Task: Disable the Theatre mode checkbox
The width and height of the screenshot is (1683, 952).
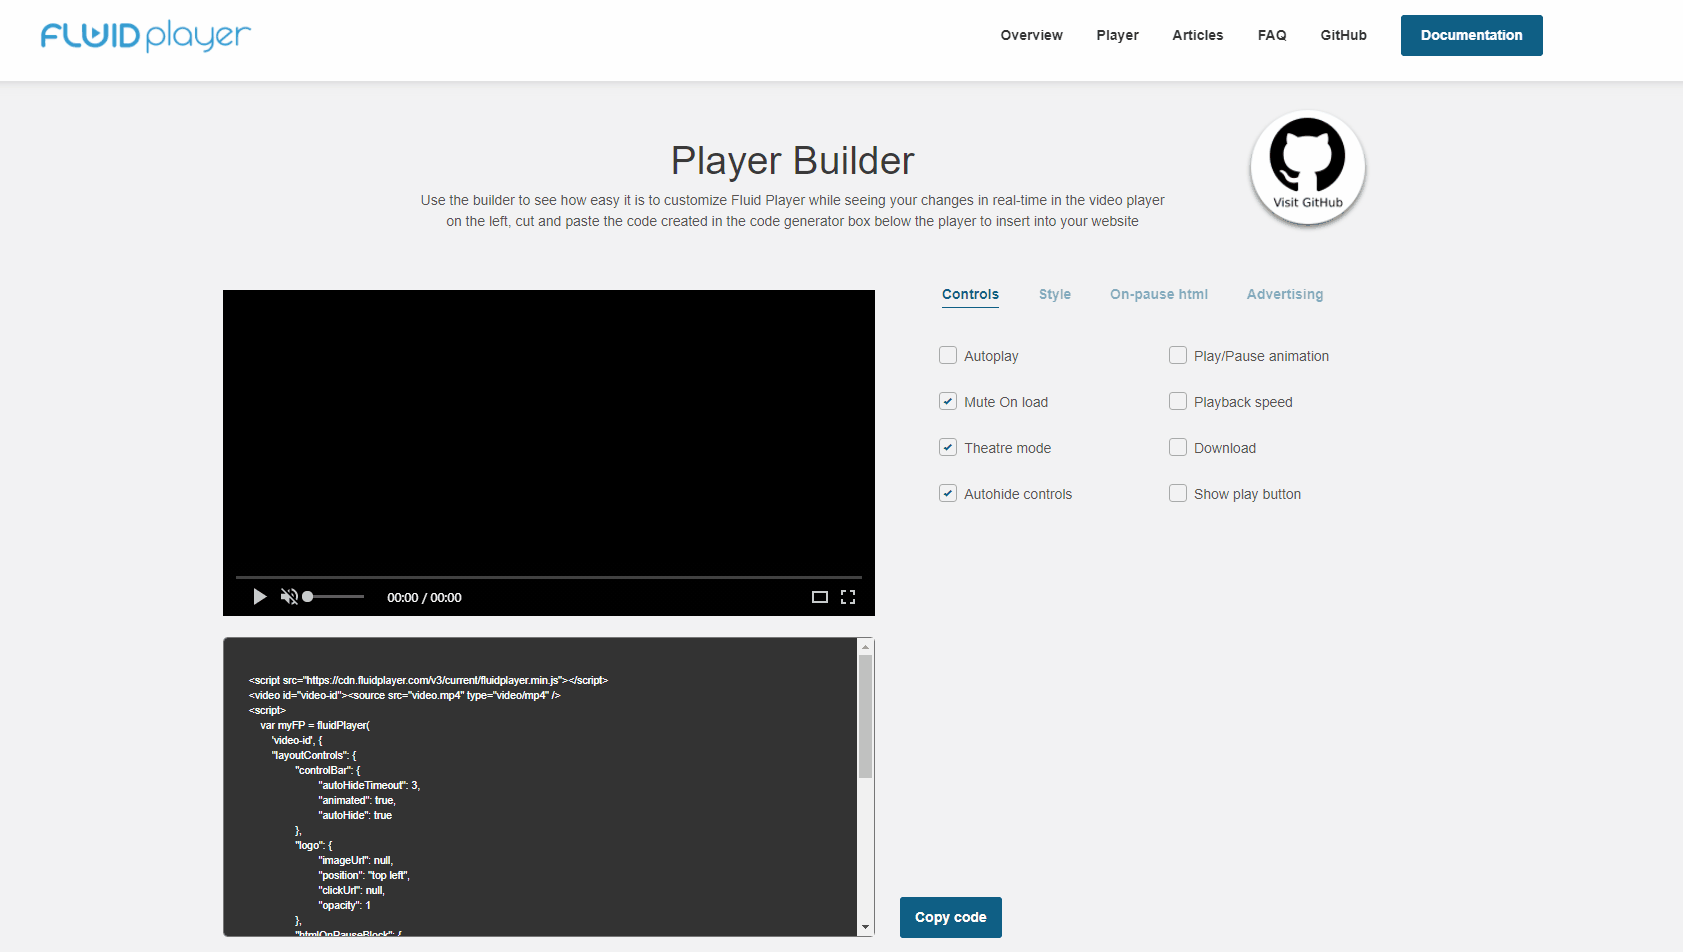Action: point(948,447)
